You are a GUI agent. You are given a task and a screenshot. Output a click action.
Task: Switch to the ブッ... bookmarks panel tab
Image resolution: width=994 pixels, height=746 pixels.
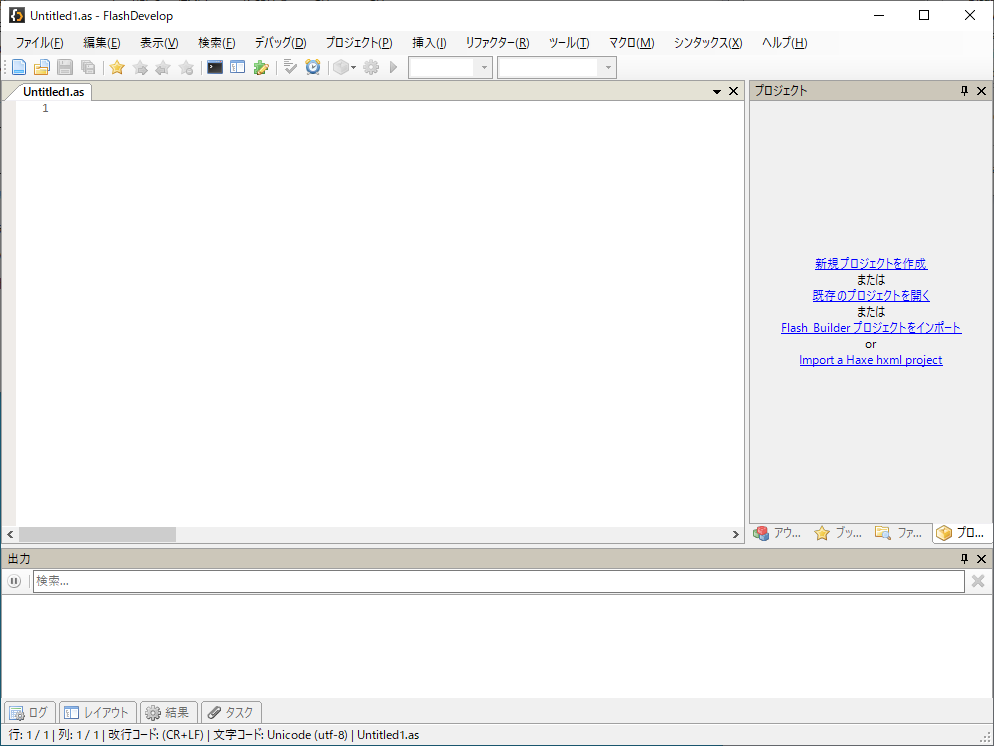click(839, 533)
